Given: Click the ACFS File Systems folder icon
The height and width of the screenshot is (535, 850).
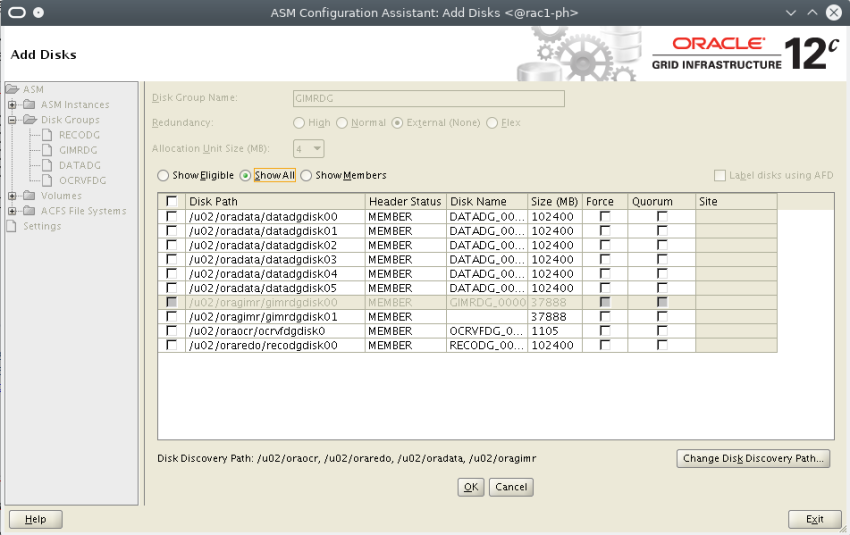Looking at the screenshot, I should (29, 210).
